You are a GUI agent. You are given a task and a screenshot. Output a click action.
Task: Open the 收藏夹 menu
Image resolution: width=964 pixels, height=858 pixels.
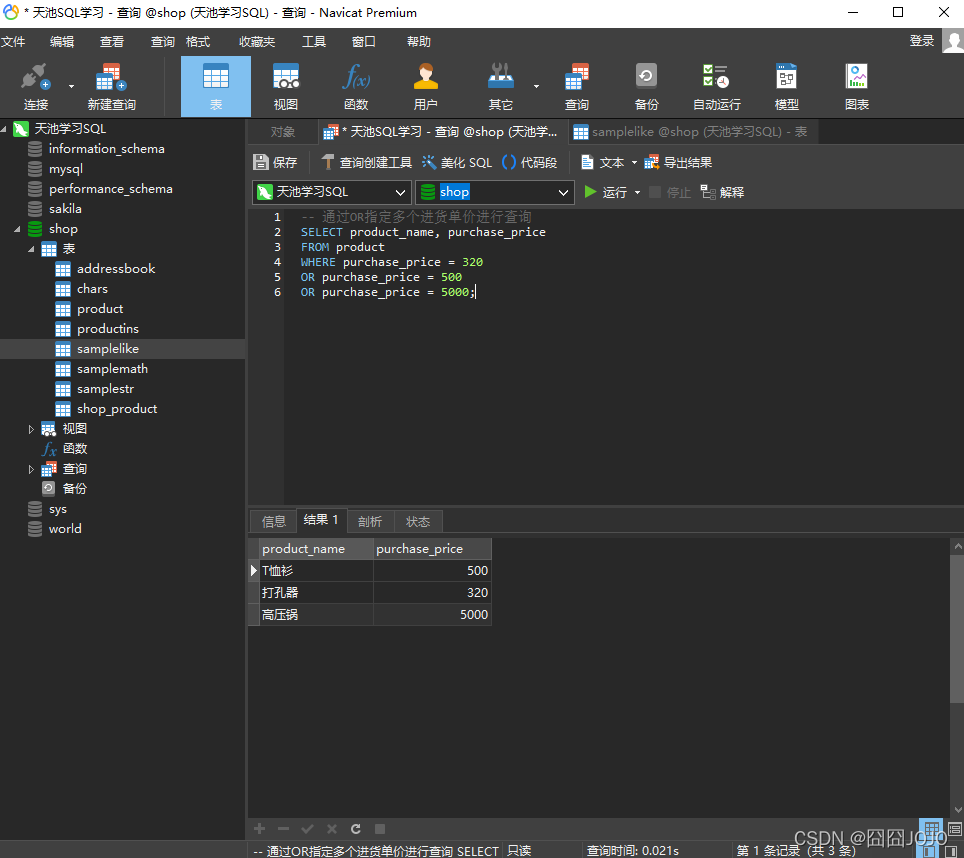pos(257,41)
